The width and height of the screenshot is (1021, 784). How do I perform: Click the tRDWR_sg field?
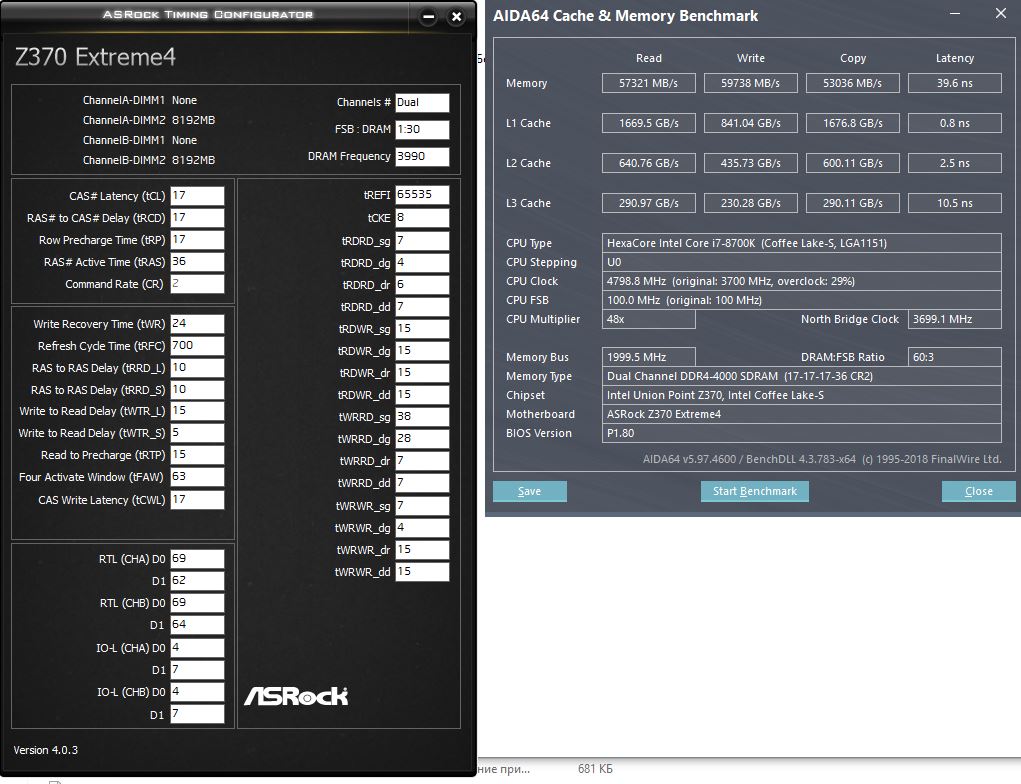pos(422,329)
